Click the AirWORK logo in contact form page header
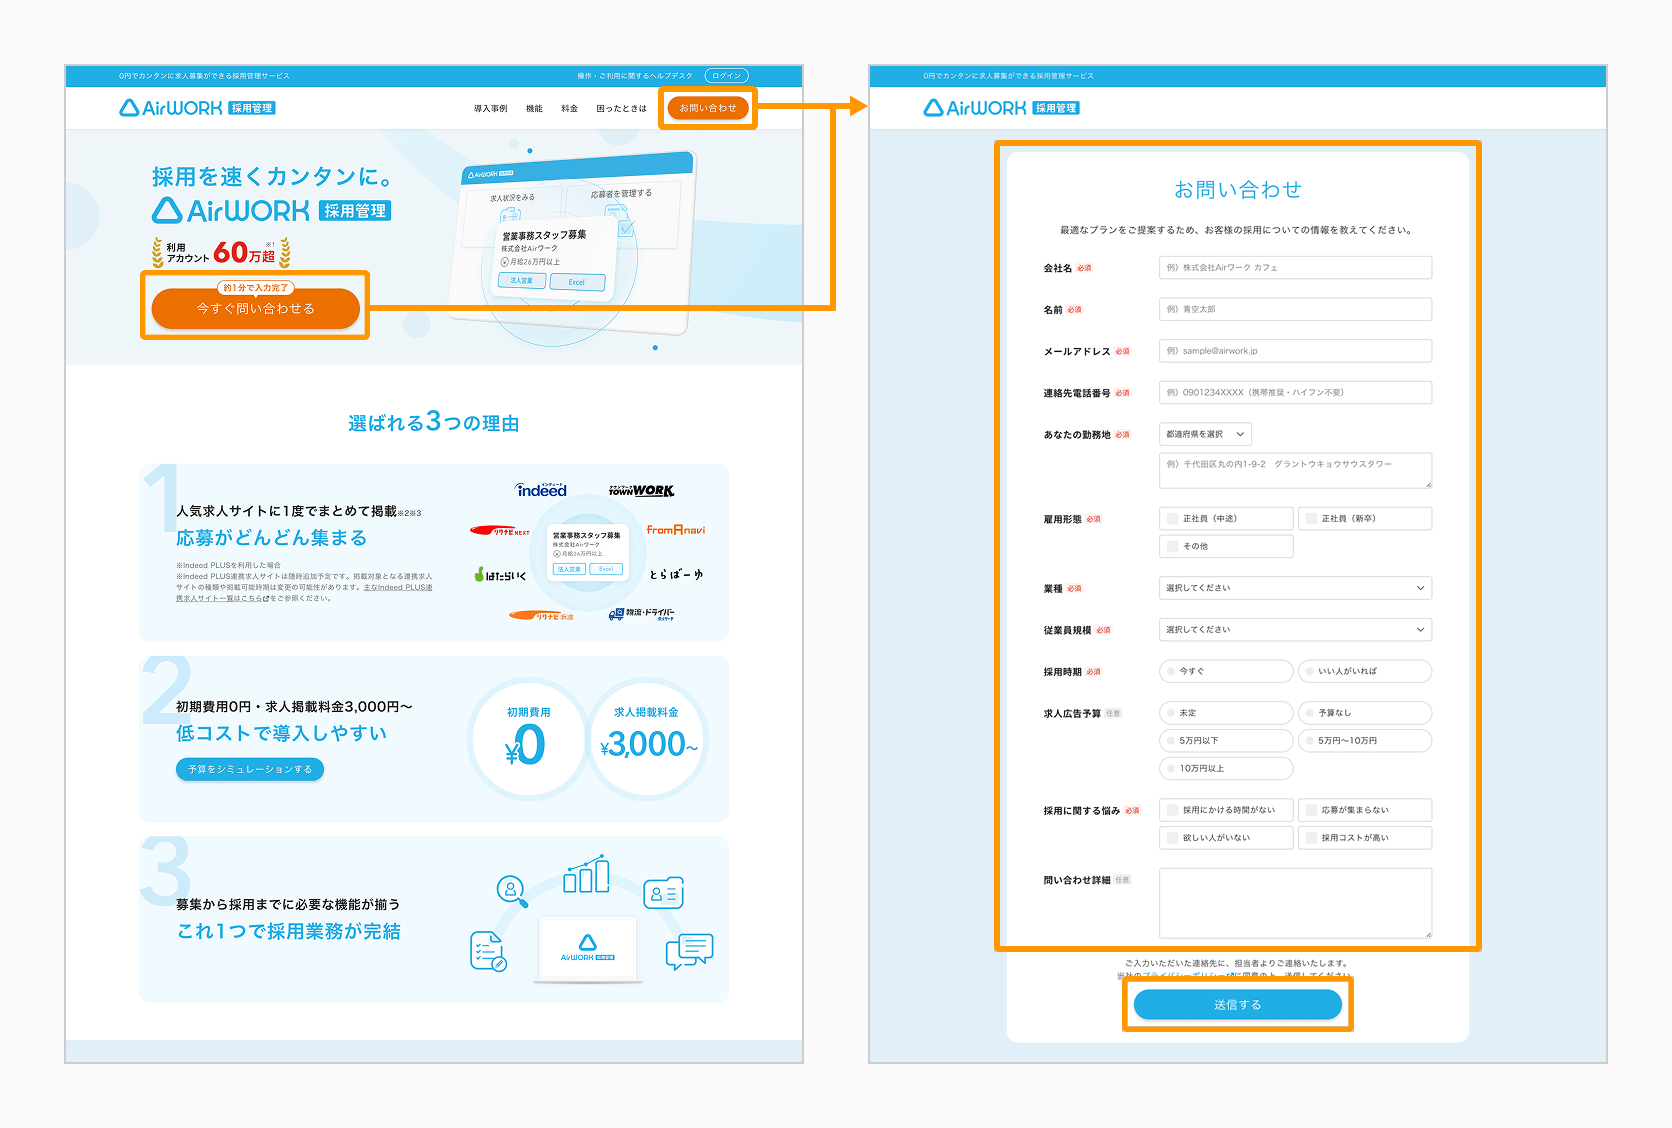Screen dimensions: 1672x1128 (1001, 108)
